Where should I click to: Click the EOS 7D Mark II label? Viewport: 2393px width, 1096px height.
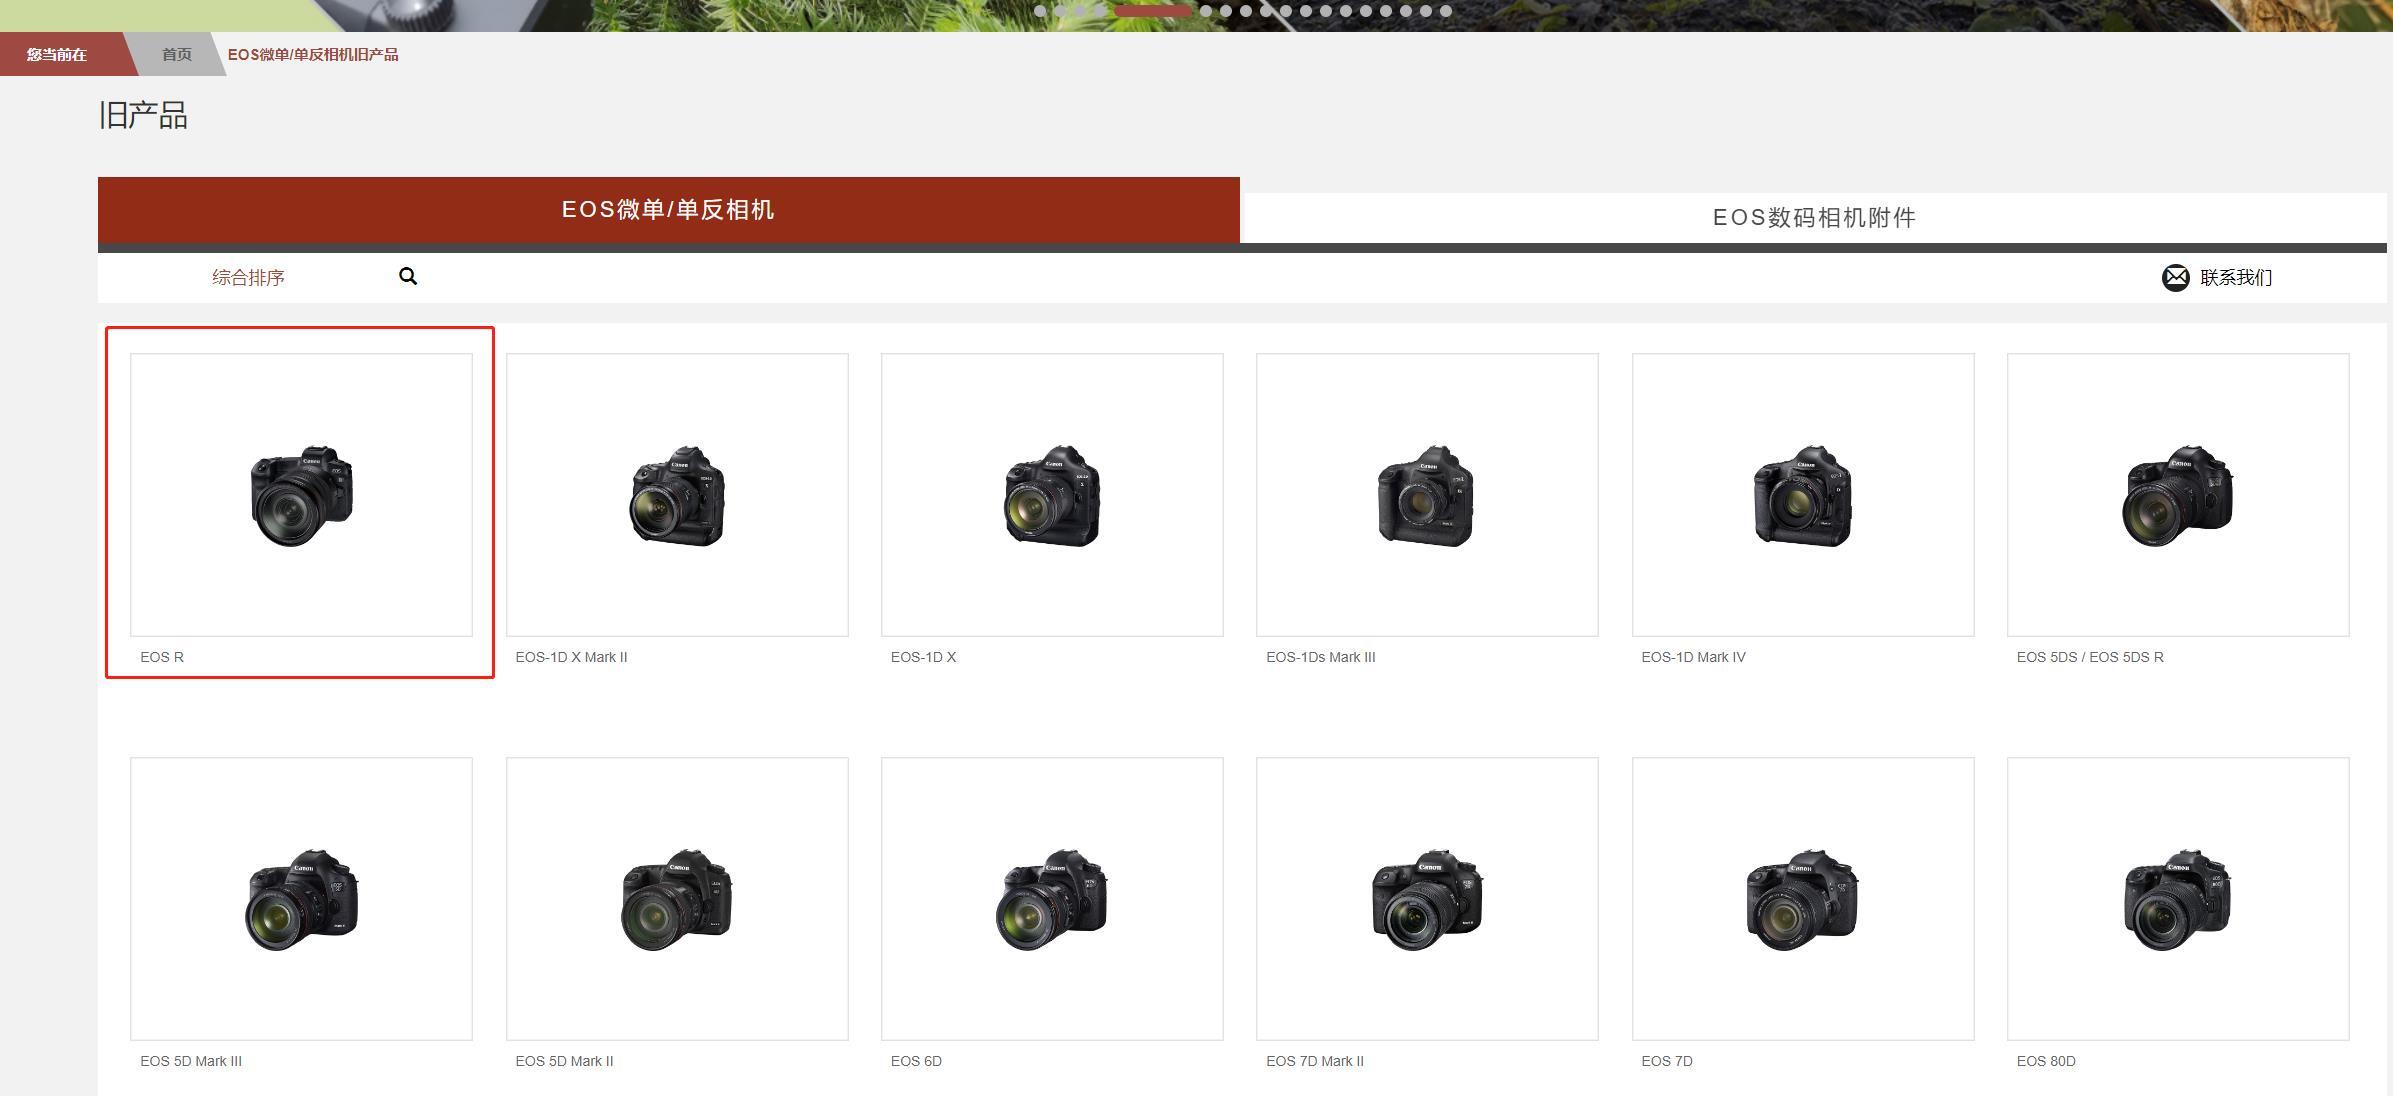(x=1315, y=1061)
